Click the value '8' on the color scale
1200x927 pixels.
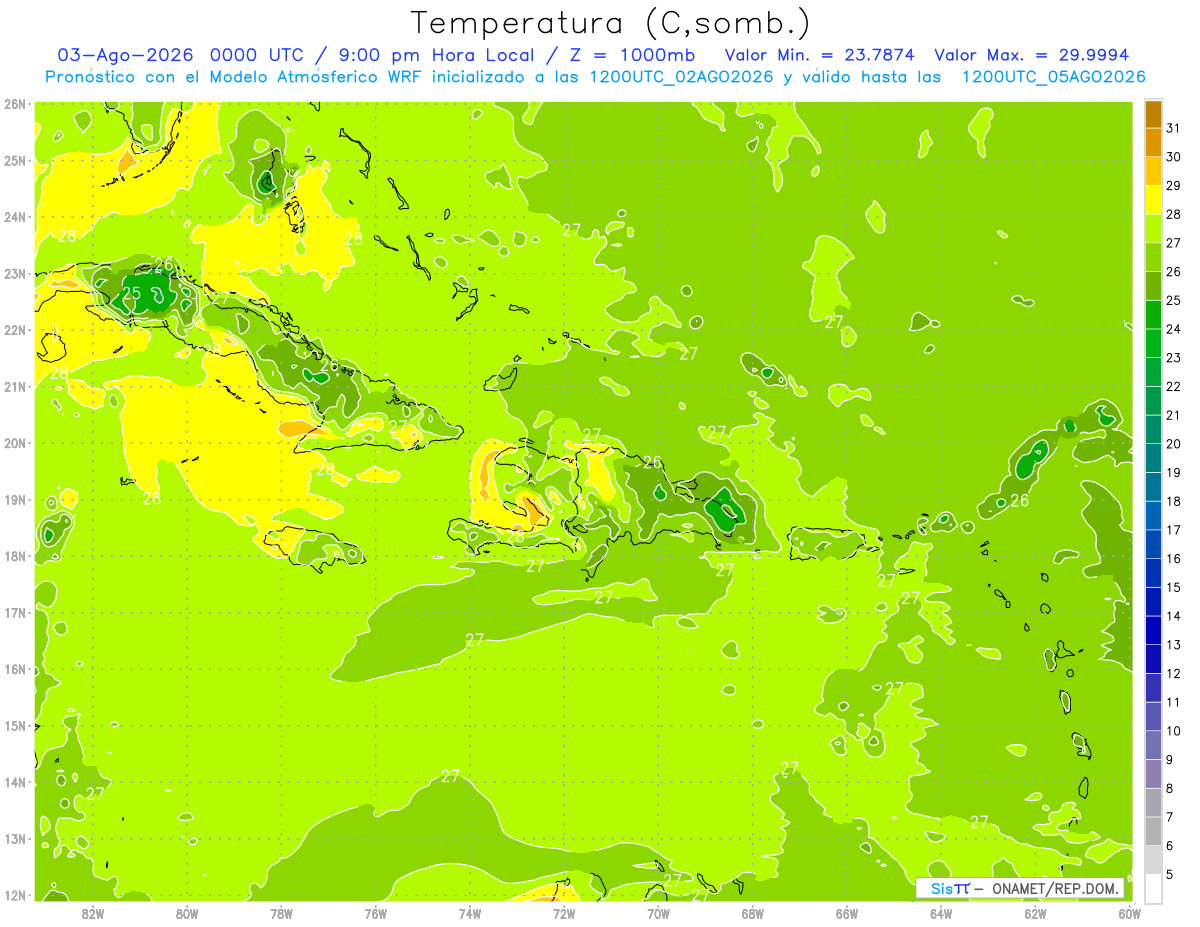coord(1170,789)
